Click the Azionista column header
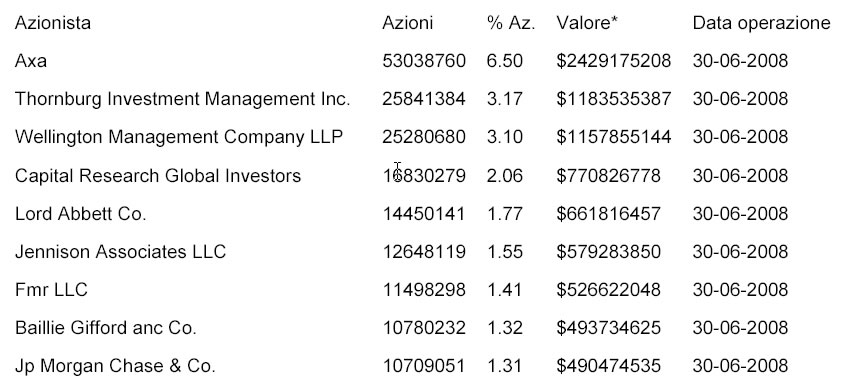Screen dimensions: 845x389 click(x=52, y=23)
